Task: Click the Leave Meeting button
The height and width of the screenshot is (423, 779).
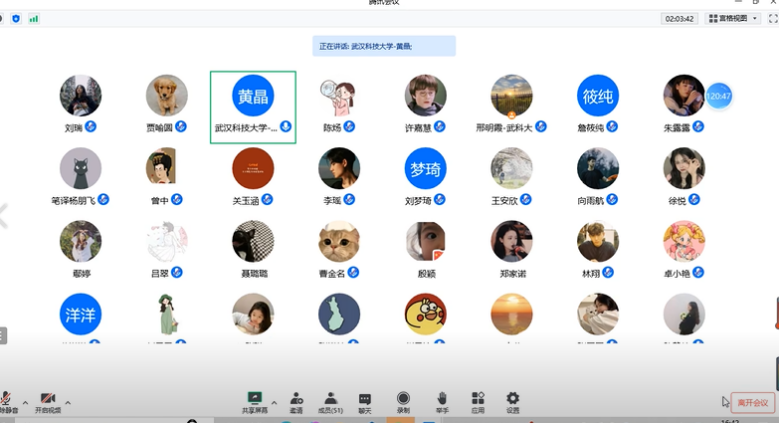Action: click(752, 403)
